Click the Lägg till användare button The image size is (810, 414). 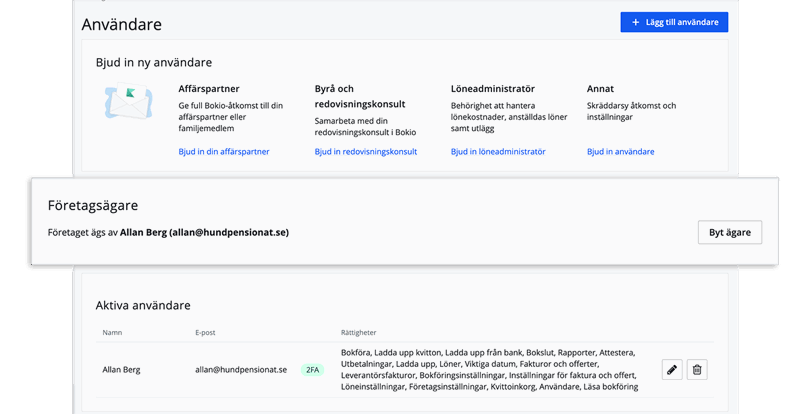[674, 22]
